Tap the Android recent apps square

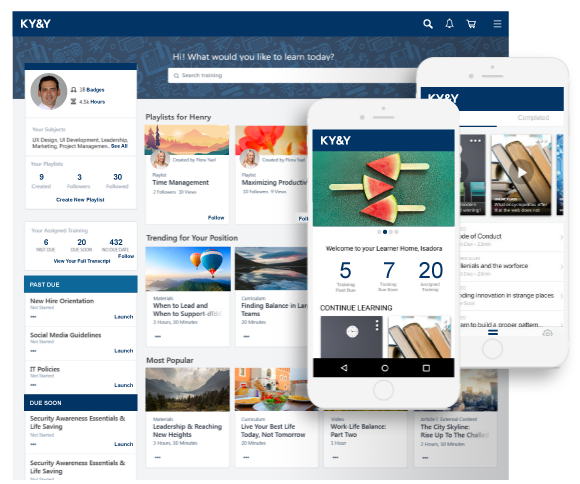click(x=426, y=368)
